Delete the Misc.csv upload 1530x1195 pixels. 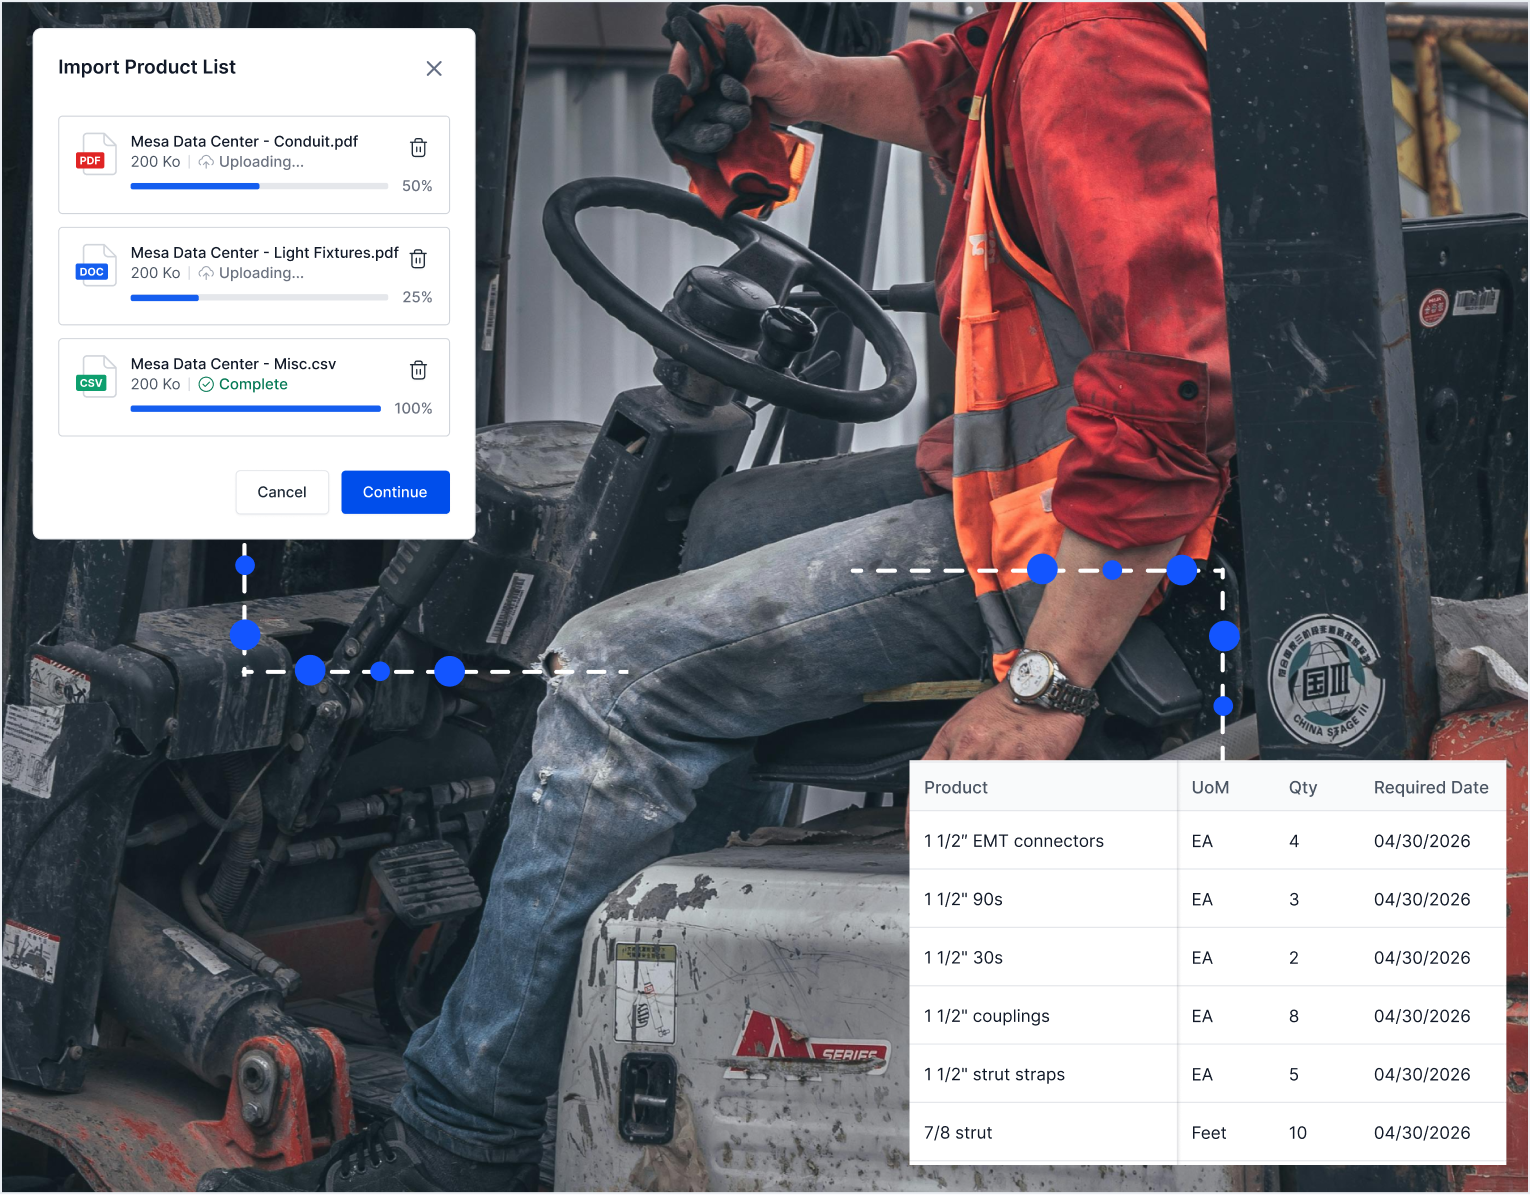pos(419,370)
